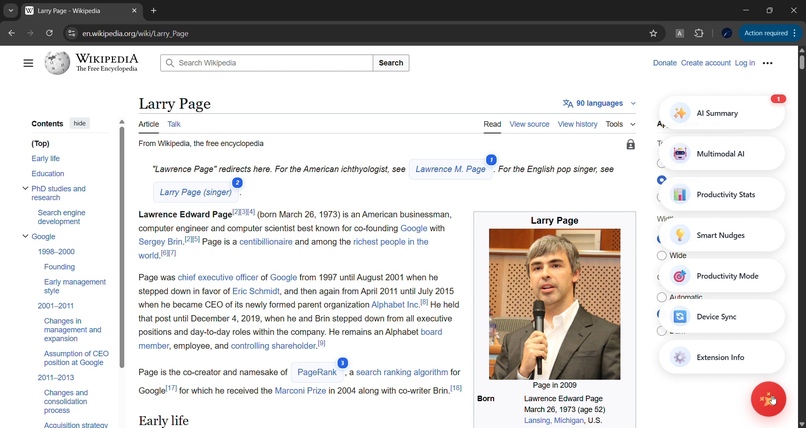
Task: Click the Donate link
Action: click(665, 63)
